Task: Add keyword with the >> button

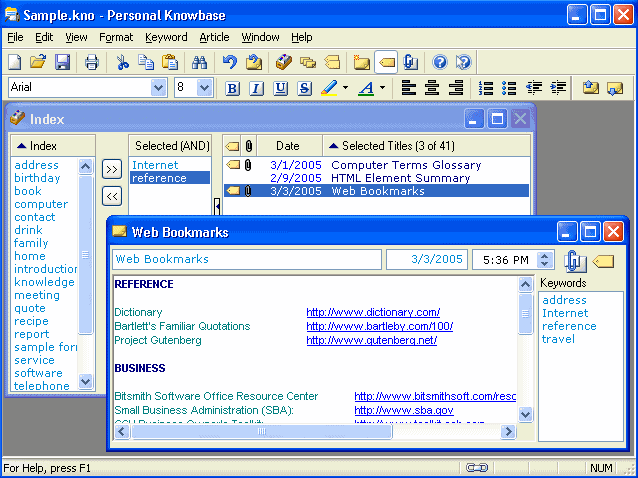Action: [x=112, y=169]
